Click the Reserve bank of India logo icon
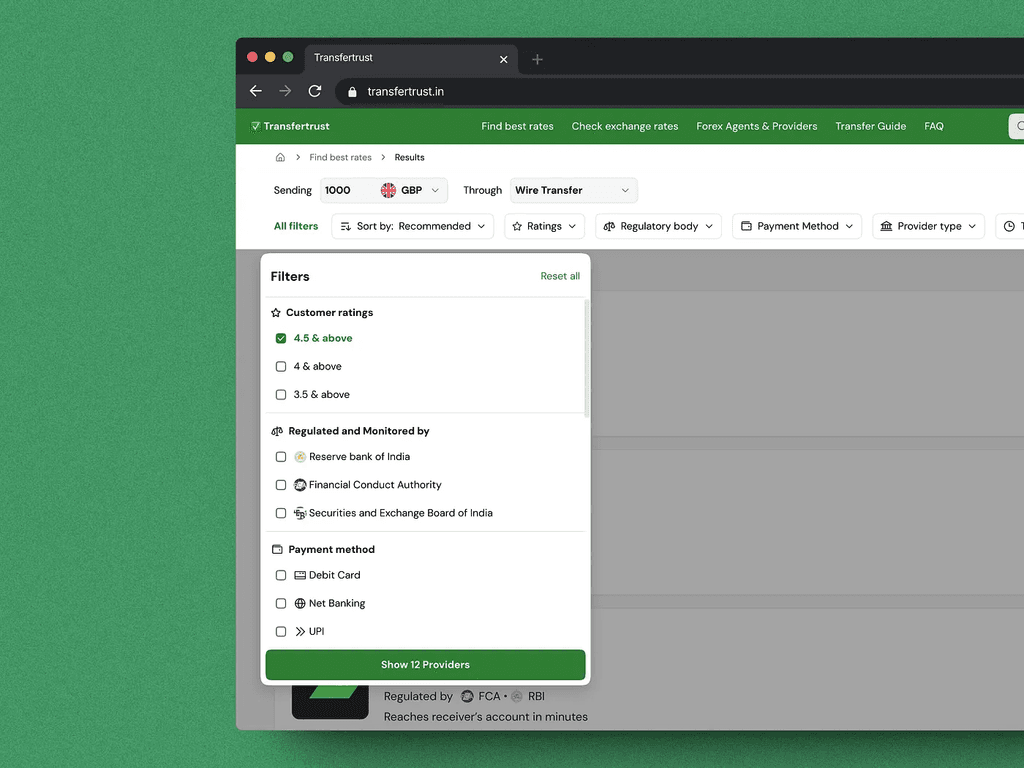This screenshot has height=768, width=1024. coord(300,456)
